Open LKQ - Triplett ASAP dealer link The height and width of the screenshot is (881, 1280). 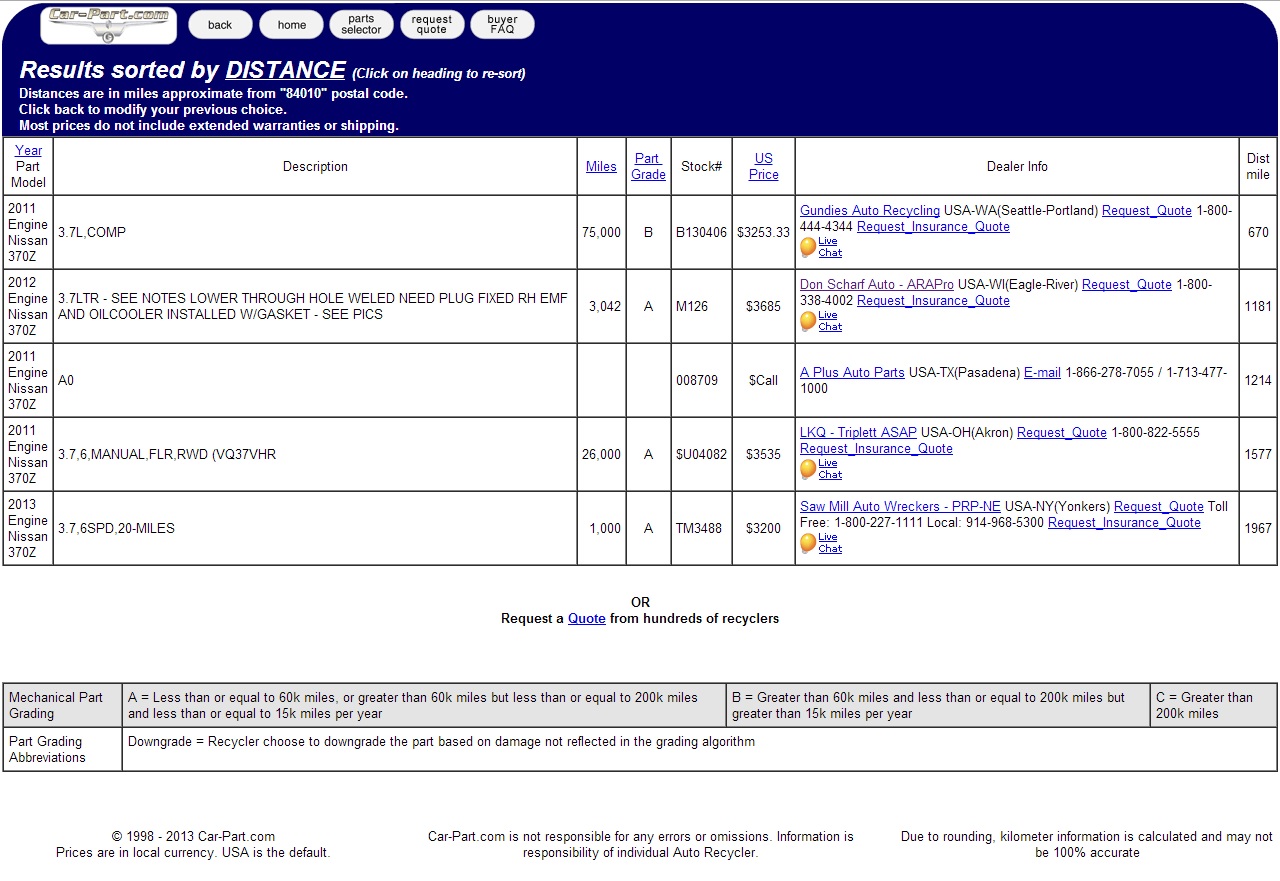[x=858, y=433]
